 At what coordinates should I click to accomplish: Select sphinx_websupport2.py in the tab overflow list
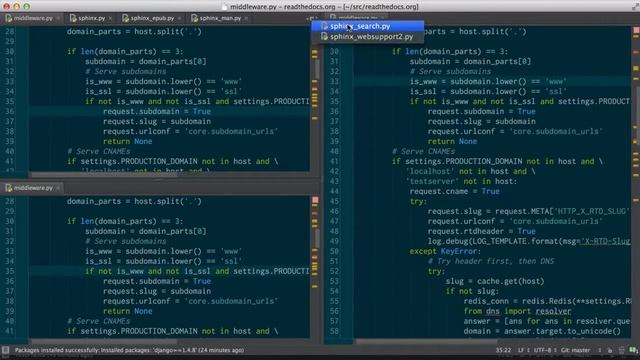[x=367, y=37]
